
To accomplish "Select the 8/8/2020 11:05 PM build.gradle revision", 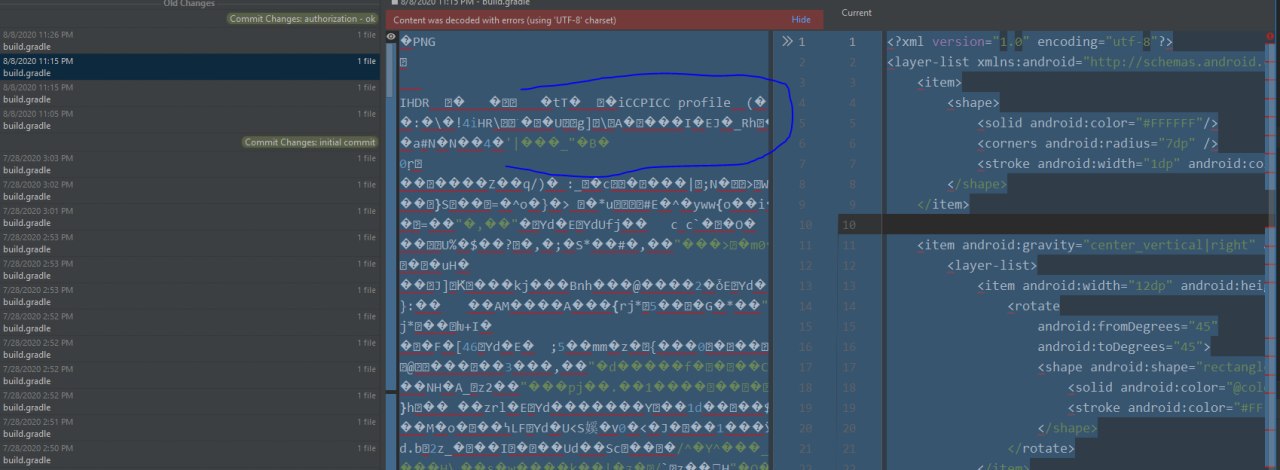I will click(x=190, y=120).
